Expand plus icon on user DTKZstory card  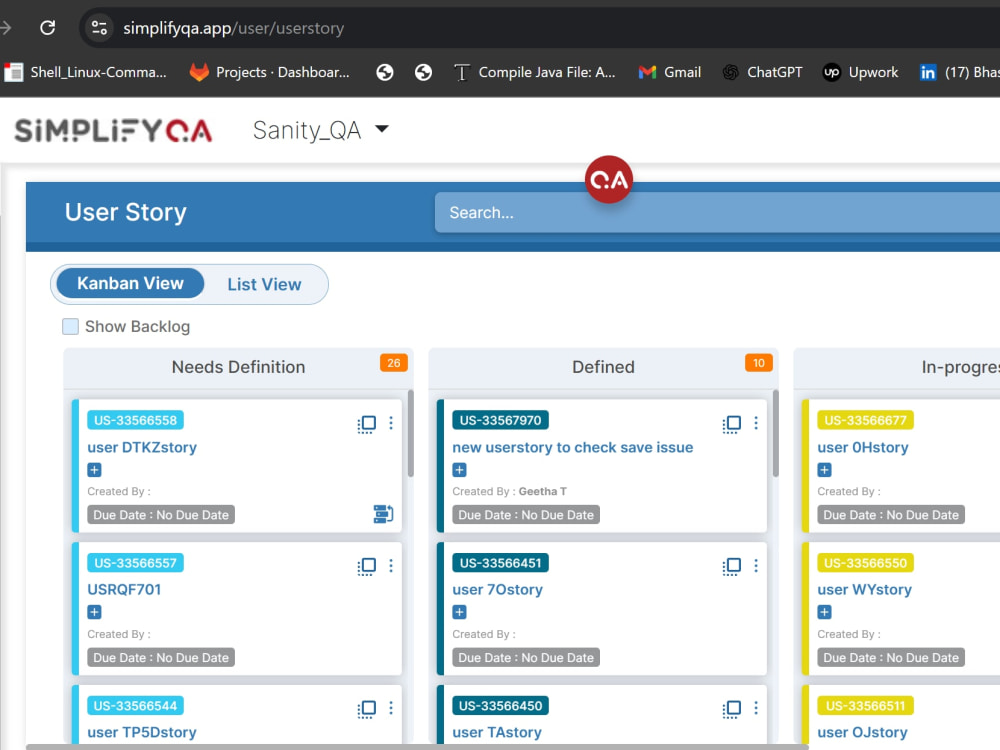click(x=94, y=470)
